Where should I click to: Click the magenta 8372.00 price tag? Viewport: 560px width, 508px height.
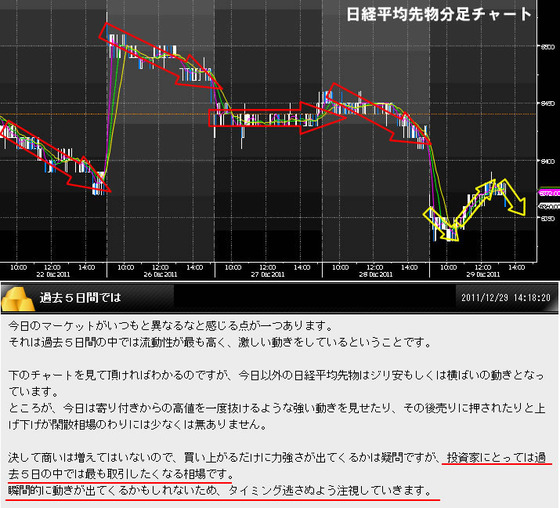(550, 193)
